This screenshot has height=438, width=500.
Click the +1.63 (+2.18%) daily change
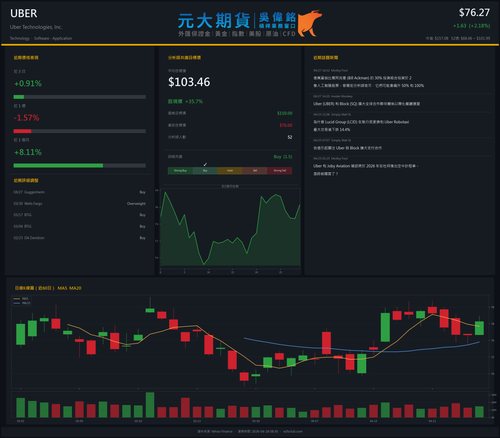471,26
